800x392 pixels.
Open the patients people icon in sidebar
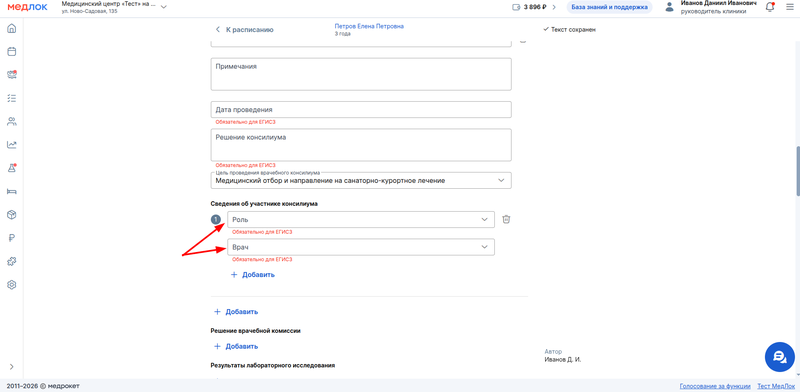click(11, 121)
